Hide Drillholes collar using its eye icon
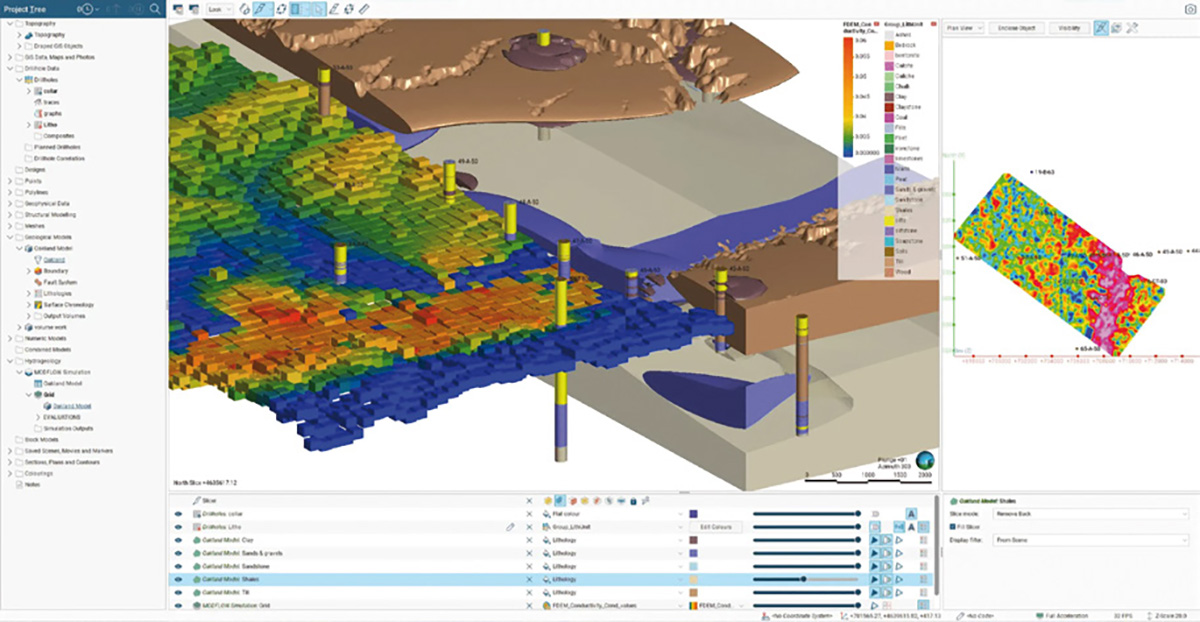 tap(178, 513)
